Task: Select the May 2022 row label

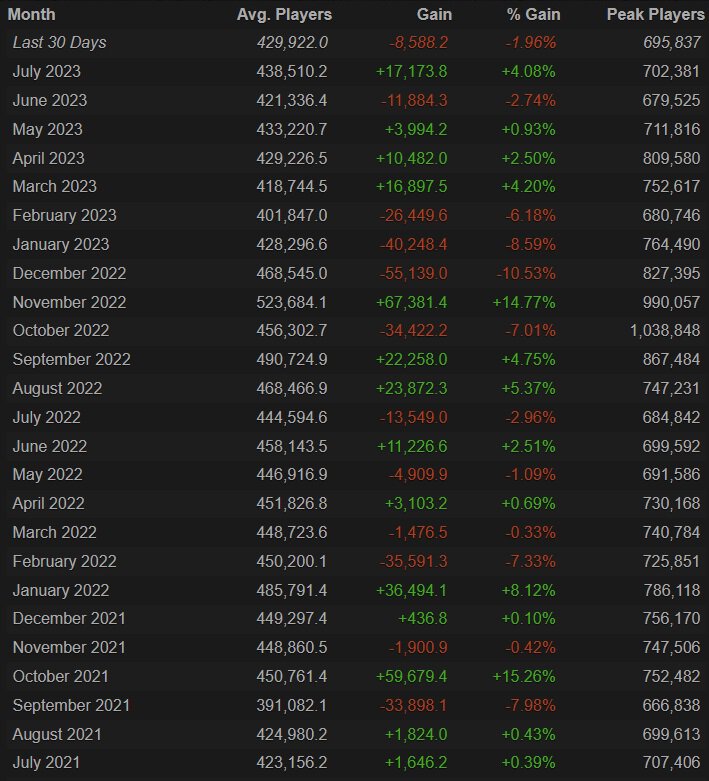Action: pyautogui.click(x=47, y=474)
